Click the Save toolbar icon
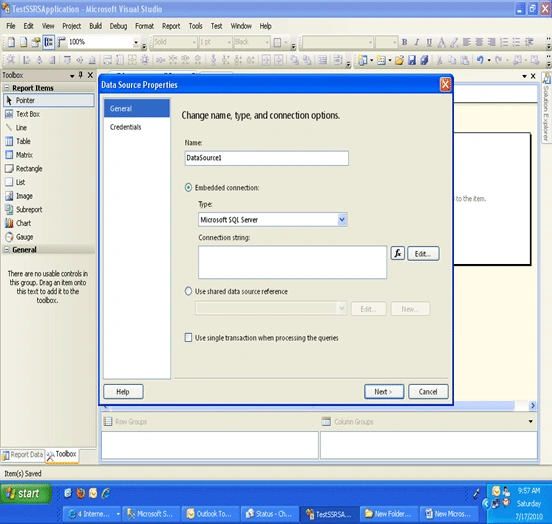The image size is (552, 524). tap(412, 60)
